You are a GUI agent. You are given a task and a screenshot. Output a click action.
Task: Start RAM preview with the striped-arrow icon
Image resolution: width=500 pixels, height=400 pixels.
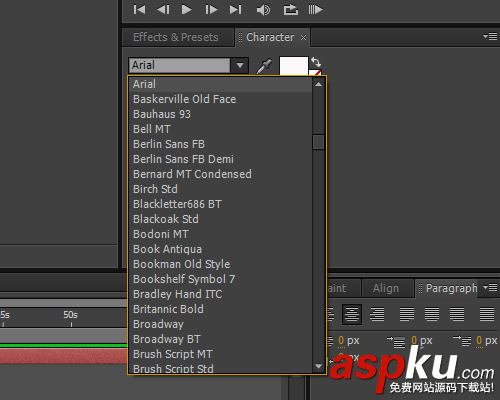(x=315, y=9)
